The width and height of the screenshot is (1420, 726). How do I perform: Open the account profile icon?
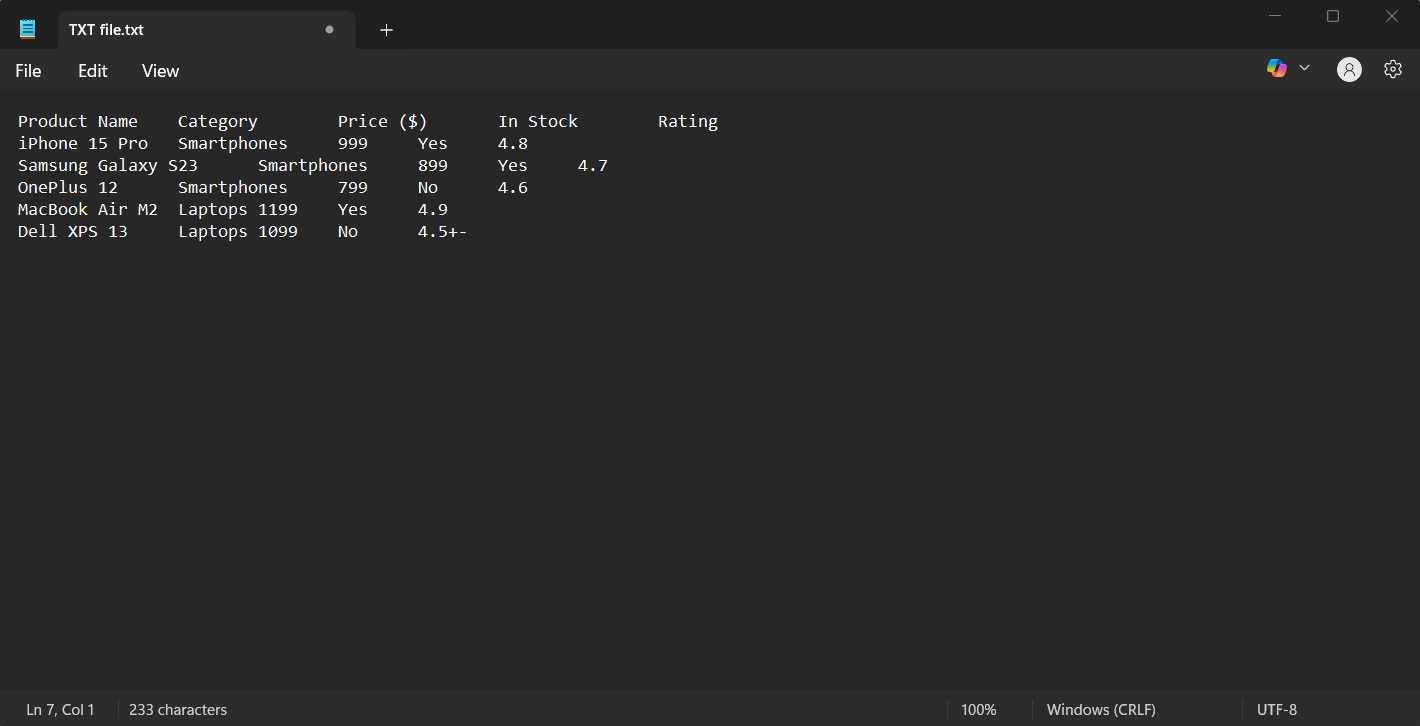[1349, 69]
